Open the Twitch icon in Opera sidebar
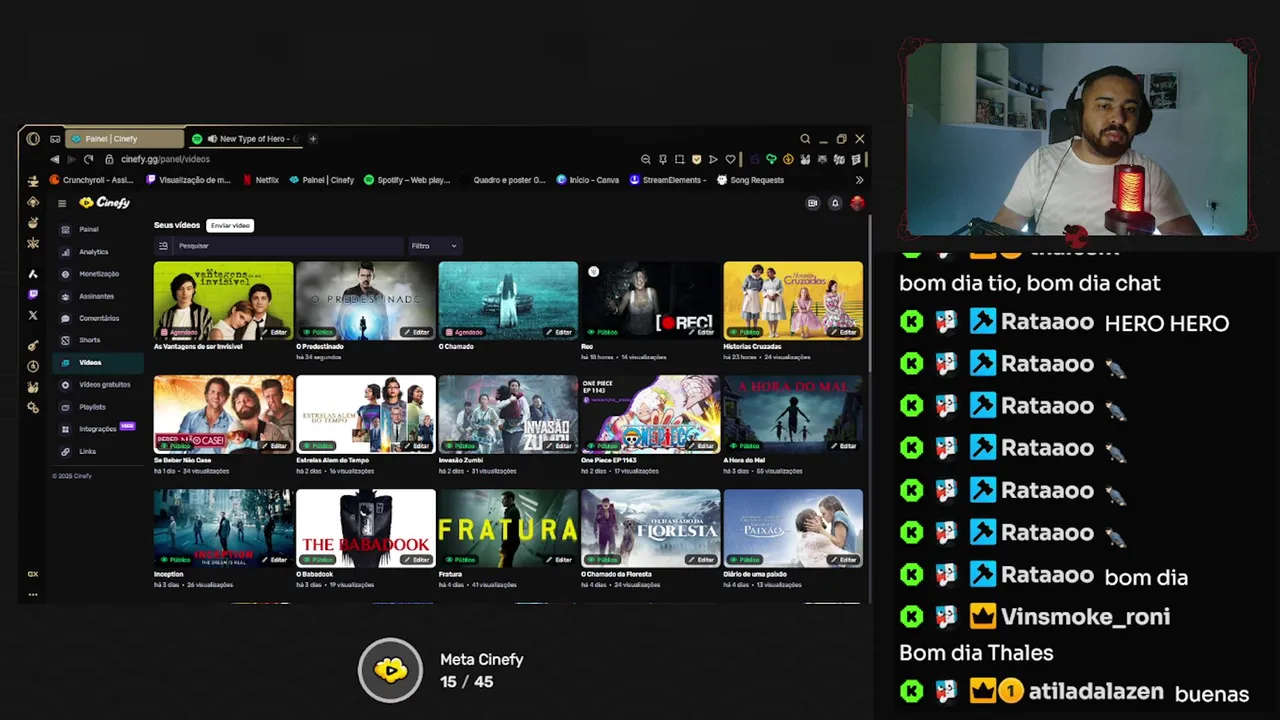1280x720 pixels. coord(33,294)
